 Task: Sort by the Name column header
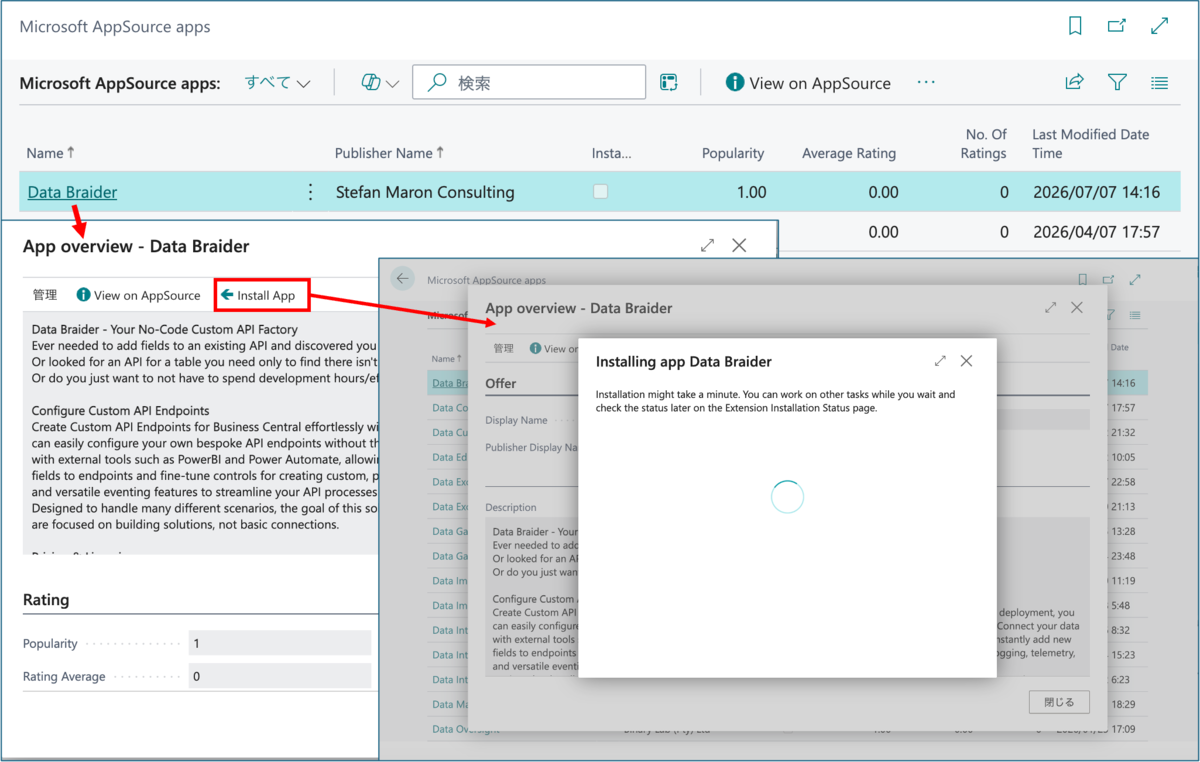pyautogui.click(x=50, y=153)
